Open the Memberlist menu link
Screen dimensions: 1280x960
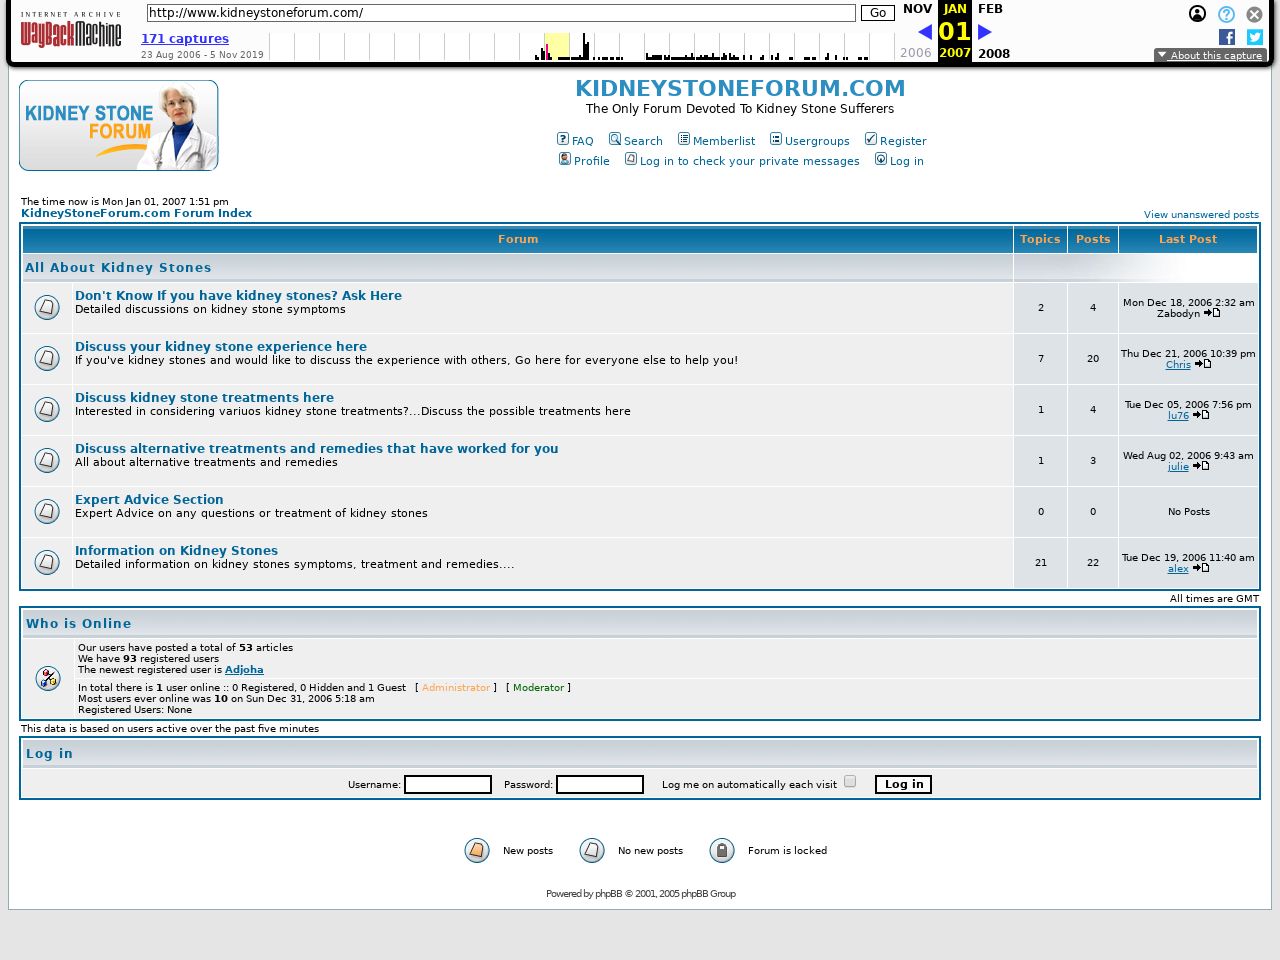click(x=716, y=141)
